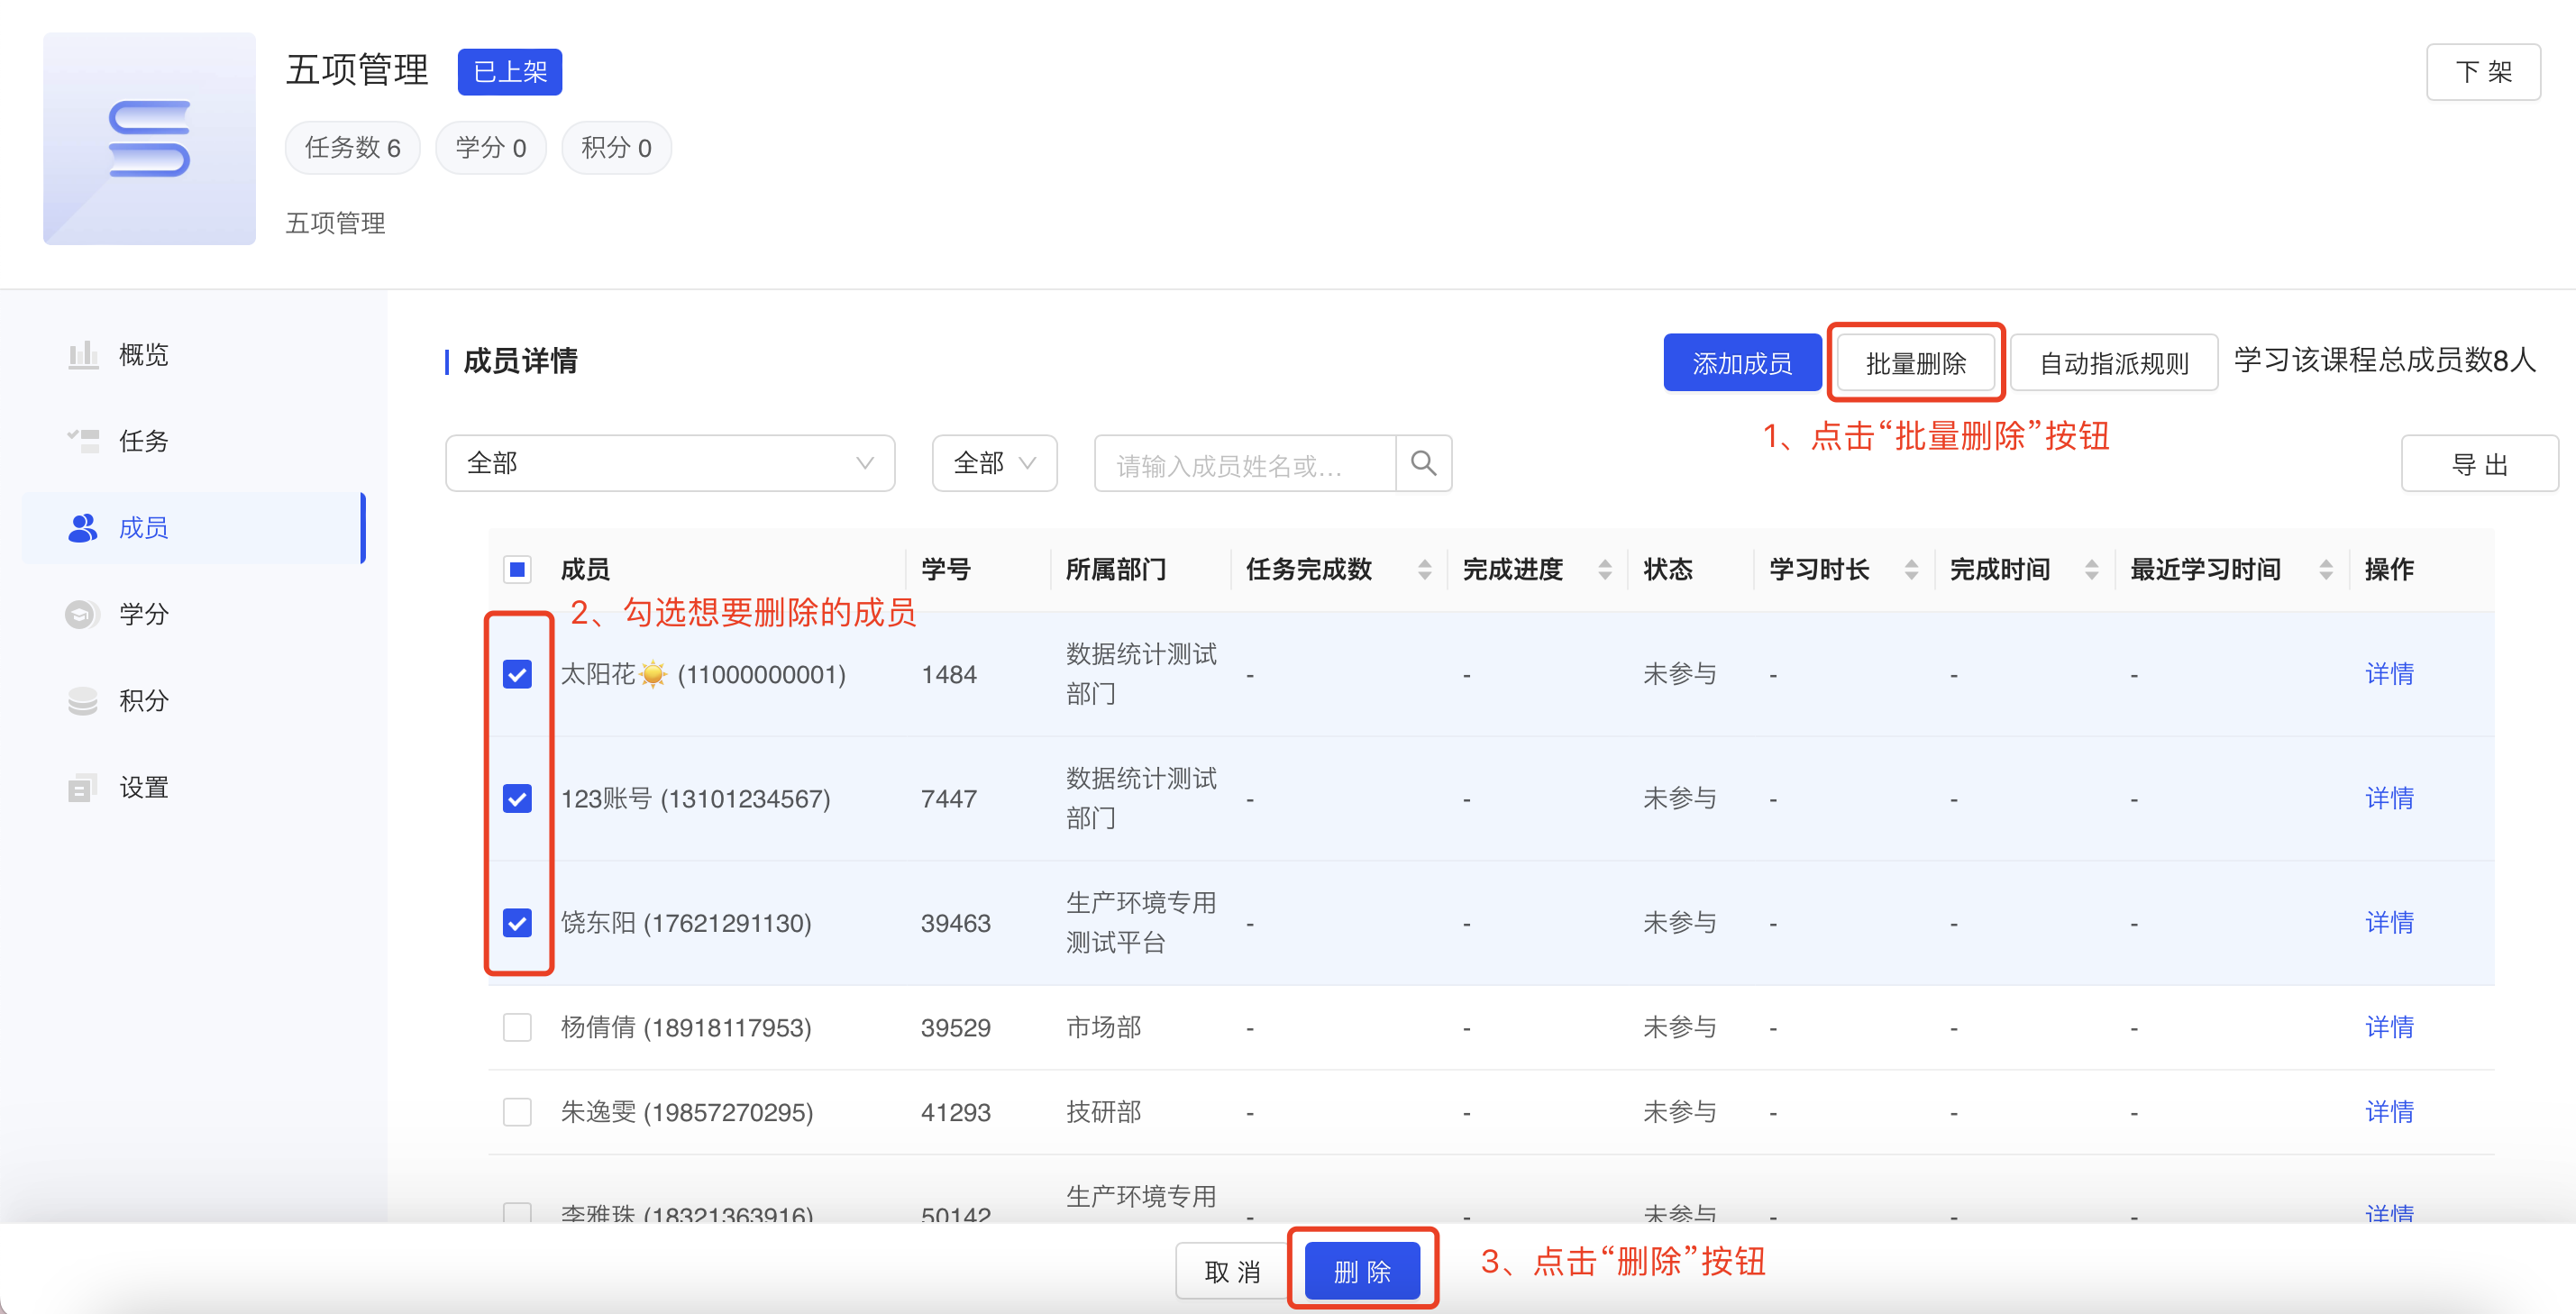Open 任务 in the sidebar
This screenshot has height=1314, width=2576.
coord(194,441)
